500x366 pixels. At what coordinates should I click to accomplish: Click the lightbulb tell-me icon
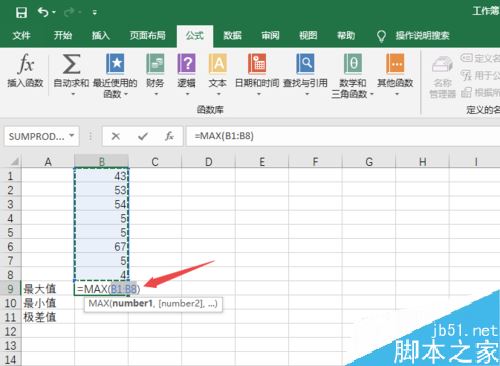coord(381,36)
